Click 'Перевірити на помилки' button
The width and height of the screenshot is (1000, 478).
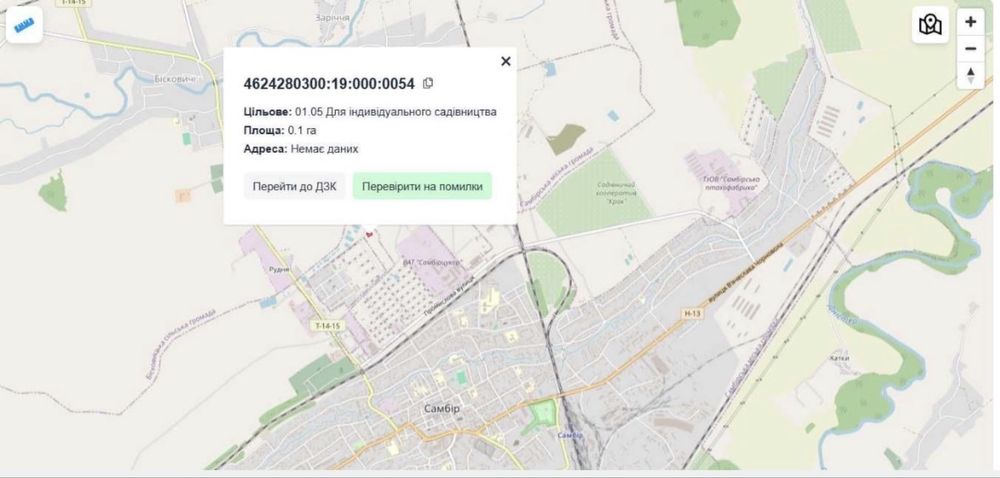click(x=422, y=187)
